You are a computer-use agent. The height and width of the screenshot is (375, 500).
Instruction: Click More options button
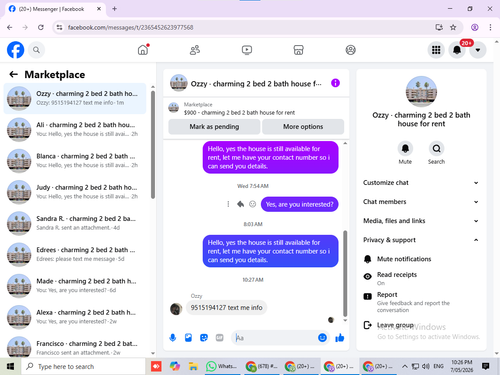coord(303,127)
